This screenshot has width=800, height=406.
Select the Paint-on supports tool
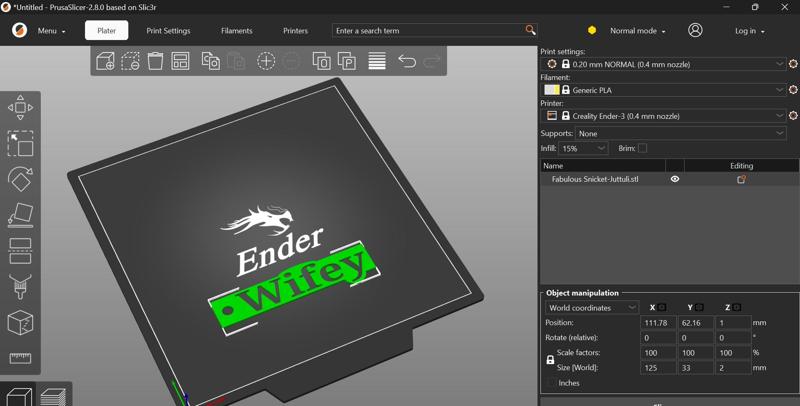20,287
